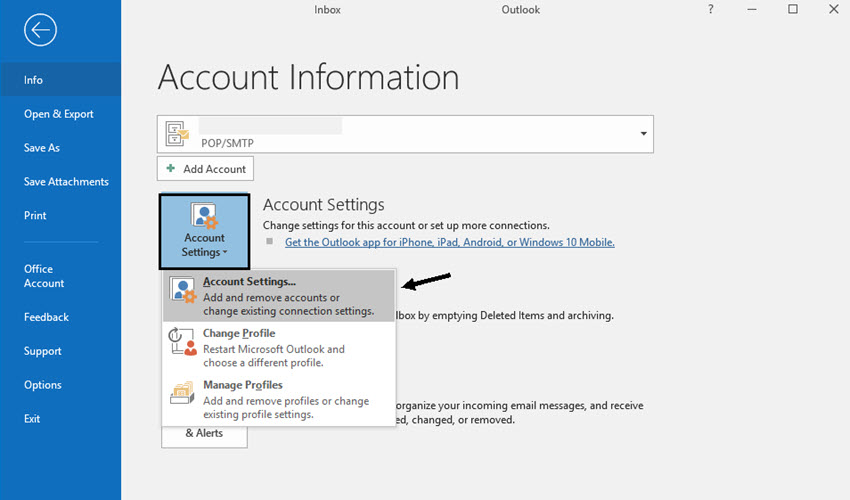Click the plus icon on Add Account
Screen dimensions: 850x500
(x=171, y=169)
